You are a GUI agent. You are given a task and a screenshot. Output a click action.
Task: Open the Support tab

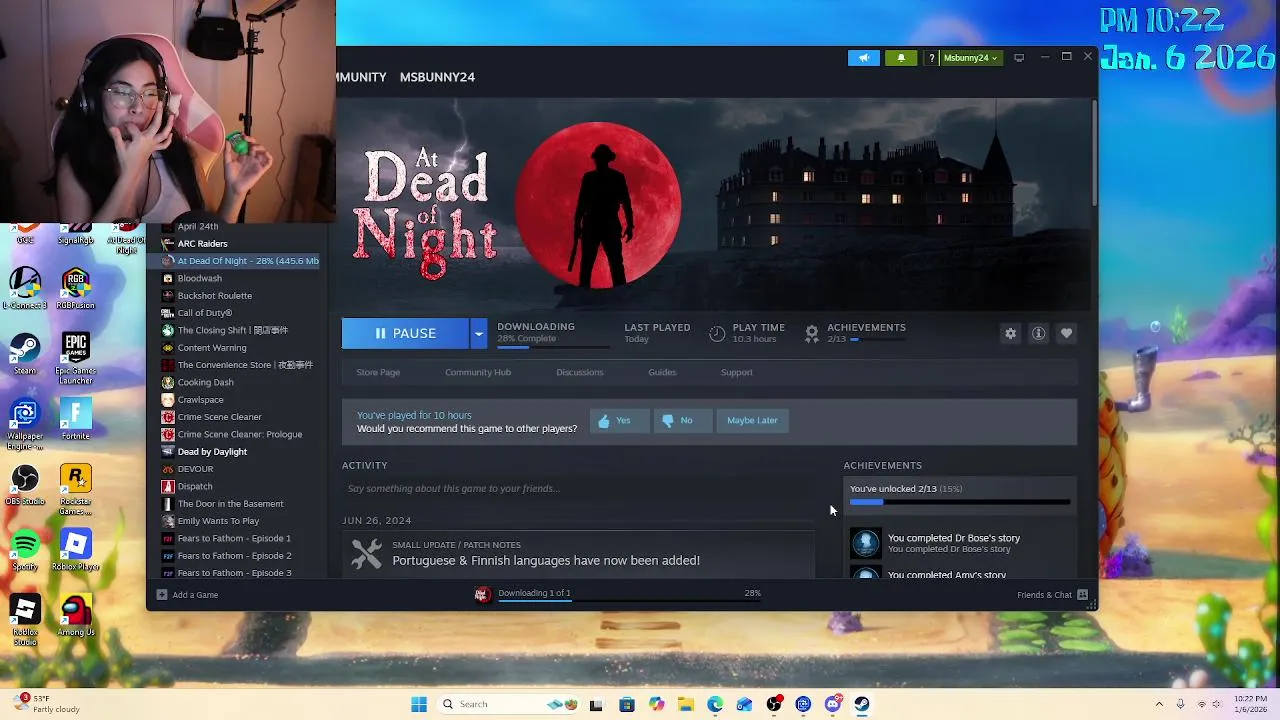coord(737,372)
